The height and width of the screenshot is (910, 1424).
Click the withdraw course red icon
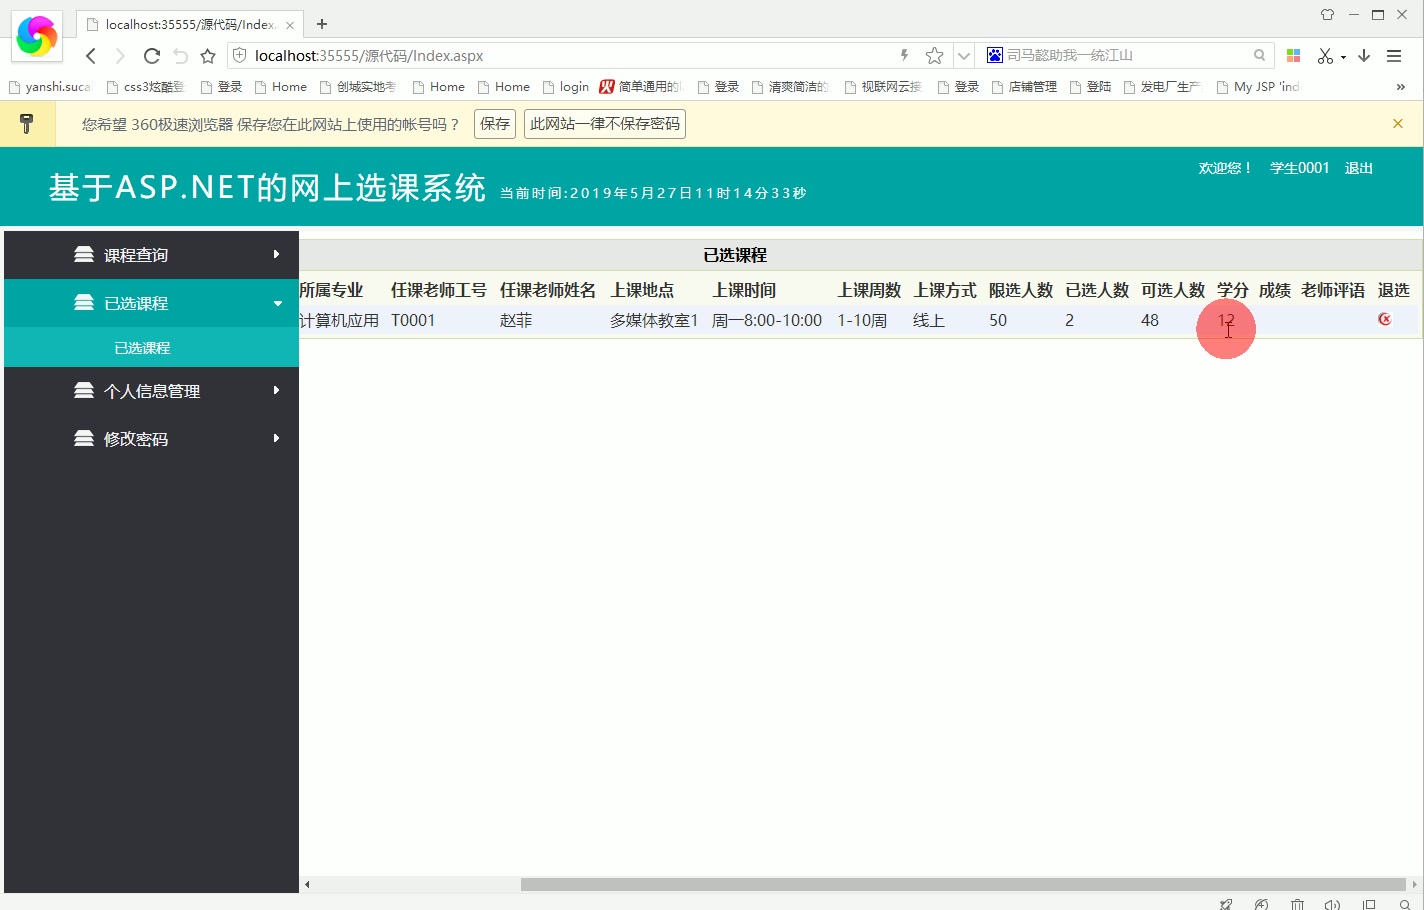pos(1385,319)
